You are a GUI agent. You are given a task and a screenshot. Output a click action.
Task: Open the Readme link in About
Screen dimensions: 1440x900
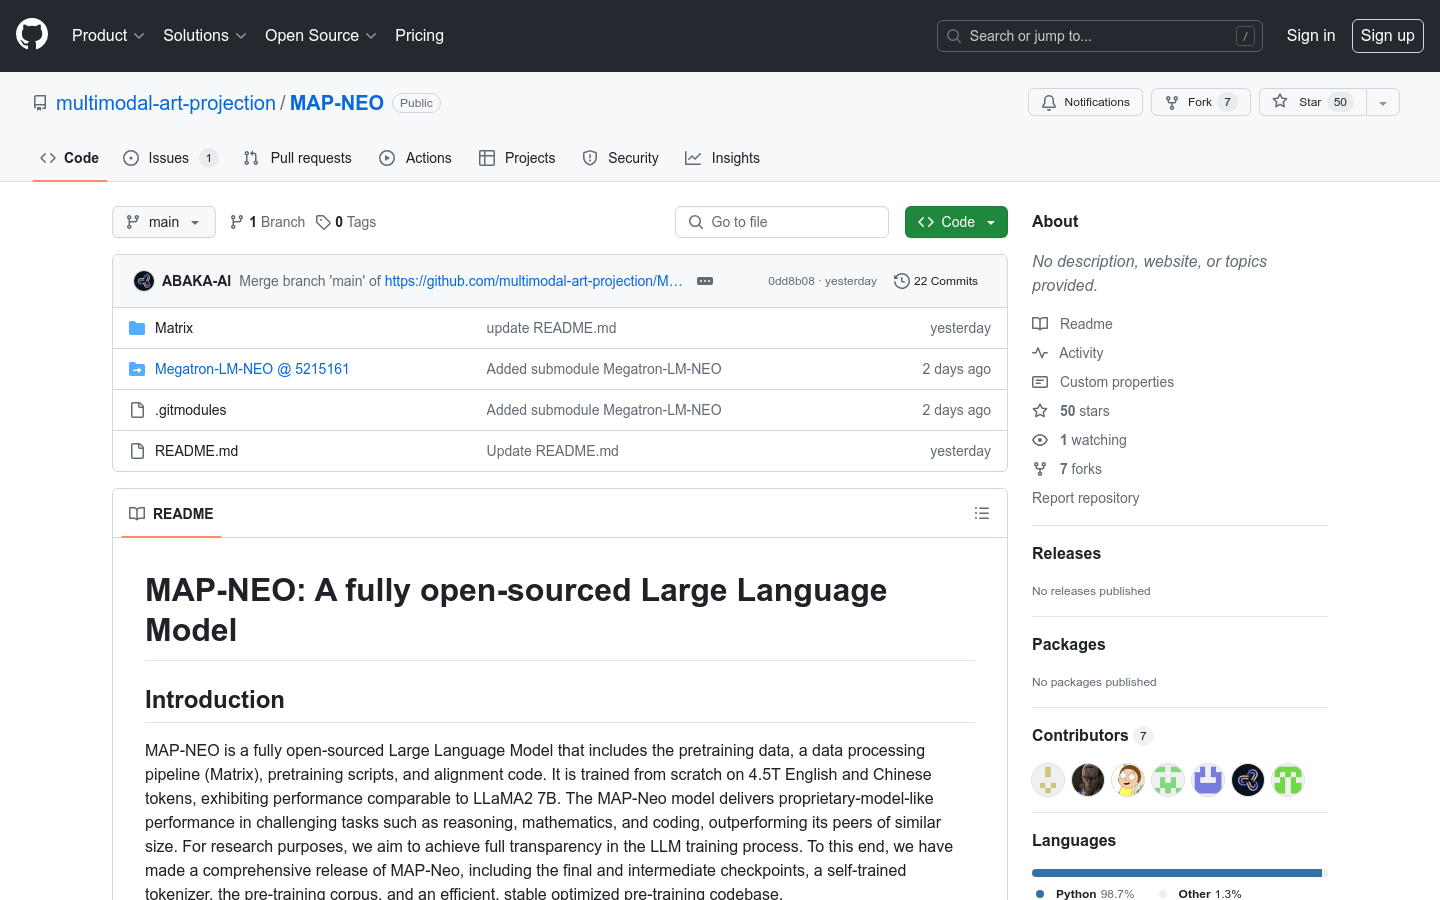(x=1072, y=324)
